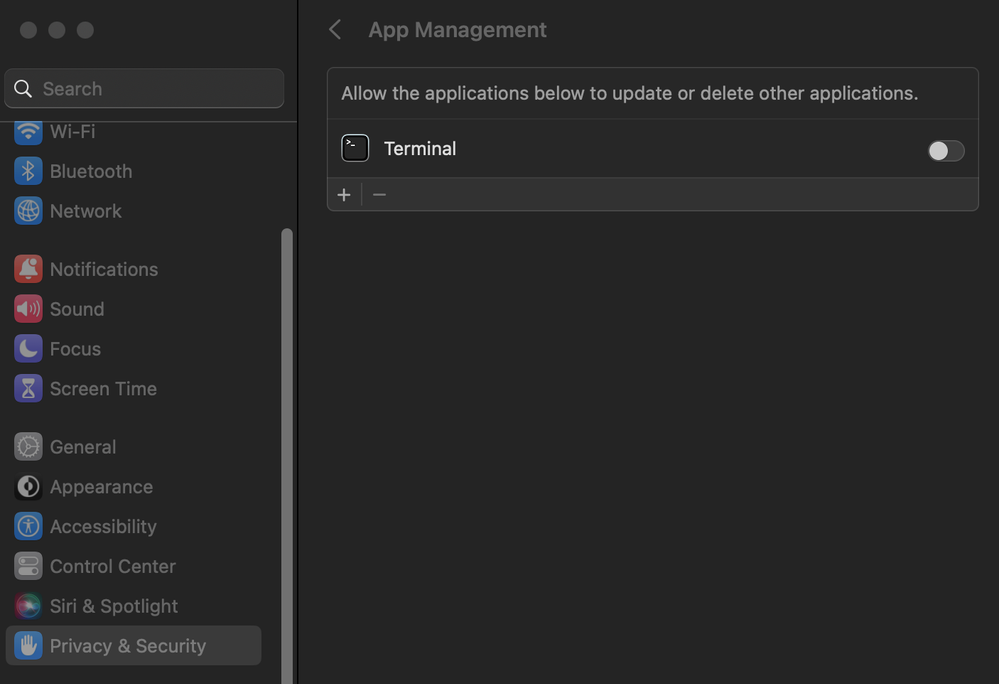Click the sidebar vertical scrollbar
This screenshot has height=684, width=999.
pyautogui.click(x=287, y=456)
